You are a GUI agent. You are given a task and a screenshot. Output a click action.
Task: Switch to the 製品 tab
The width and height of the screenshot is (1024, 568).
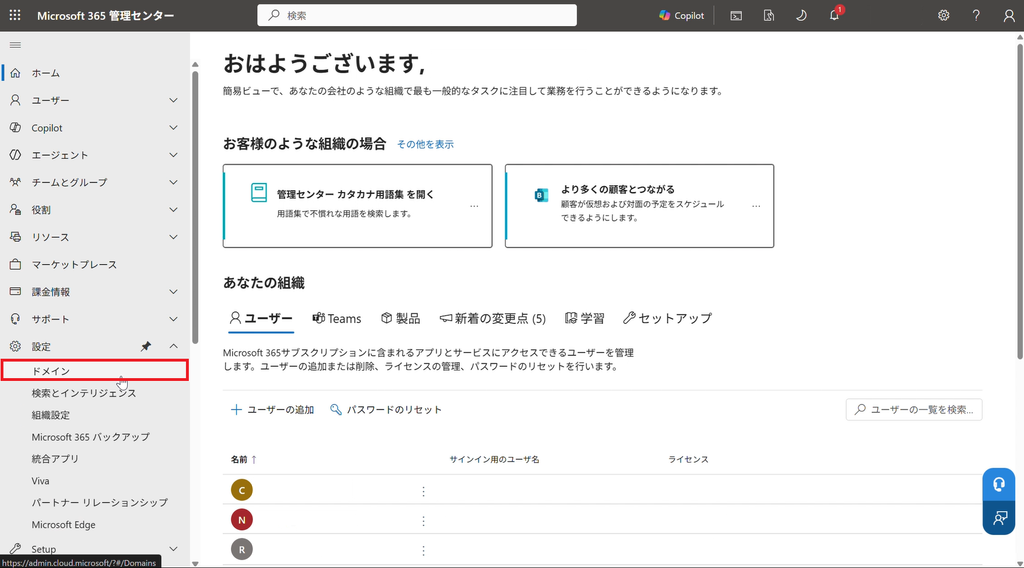point(400,319)
